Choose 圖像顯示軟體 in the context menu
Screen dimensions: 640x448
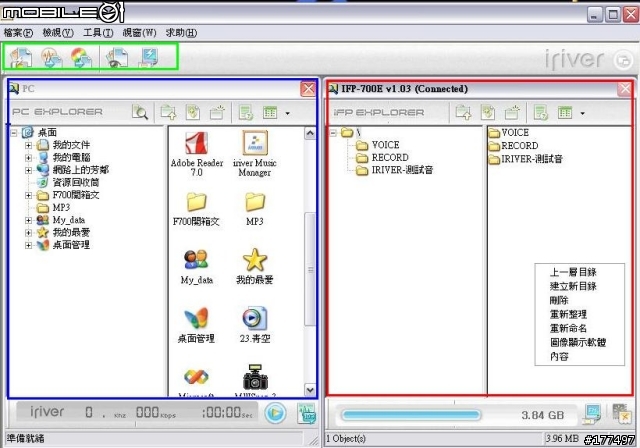pos(578,342)
